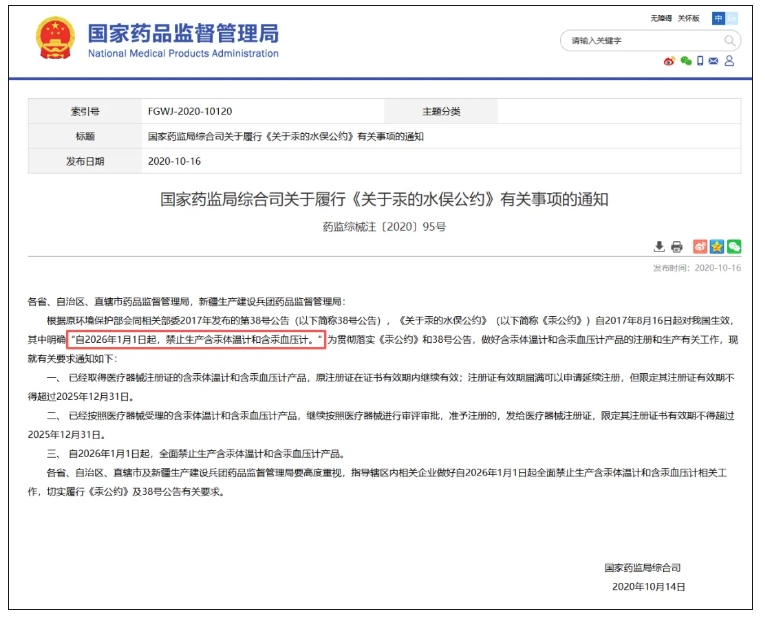Click the magnifier search icon
This screenshot has height=622, width=765.
coord(729,40)
